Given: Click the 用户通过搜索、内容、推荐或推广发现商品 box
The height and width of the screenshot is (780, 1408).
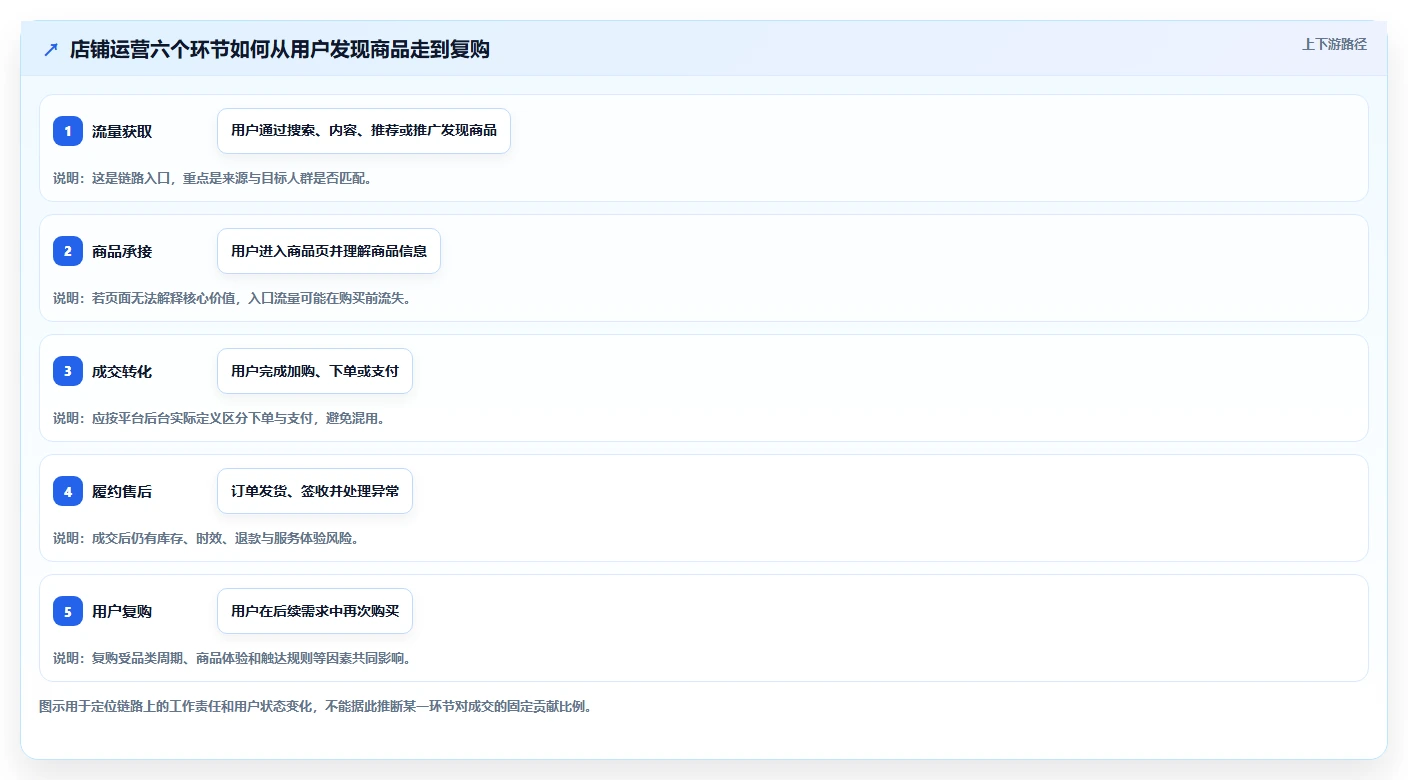Looking at the screenshot, I should [x=364, y=131].
